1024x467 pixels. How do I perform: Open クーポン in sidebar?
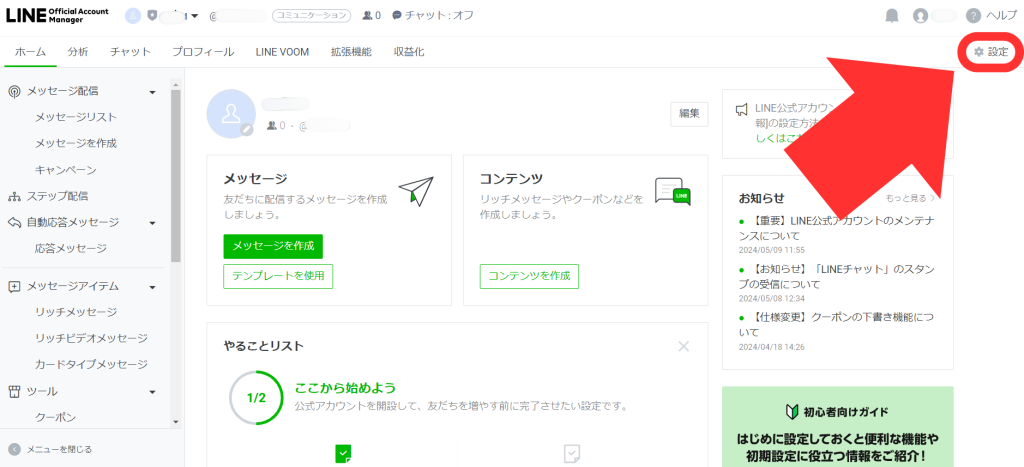pos(56,417)
